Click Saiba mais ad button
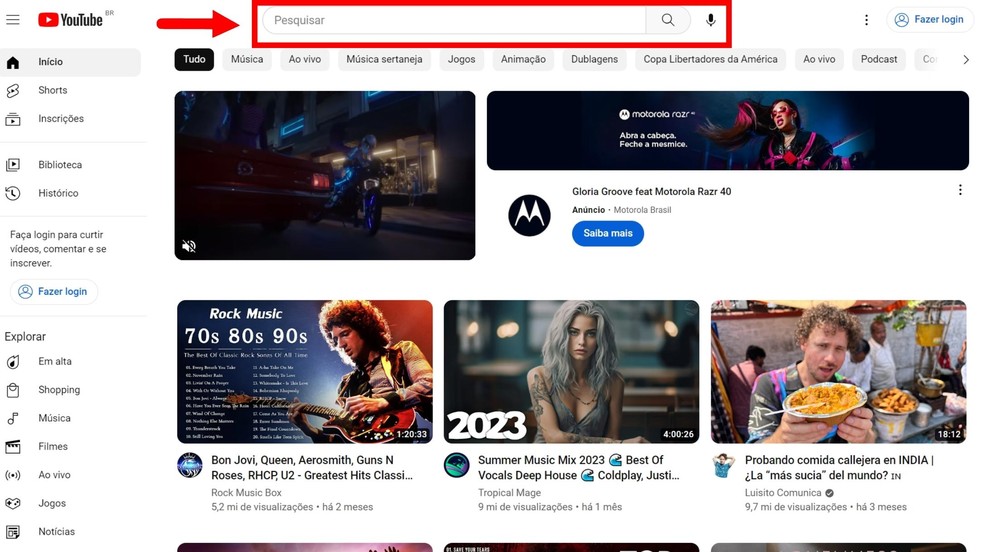Viewport: 984px width, 552px height. click(x=607, y=233)
